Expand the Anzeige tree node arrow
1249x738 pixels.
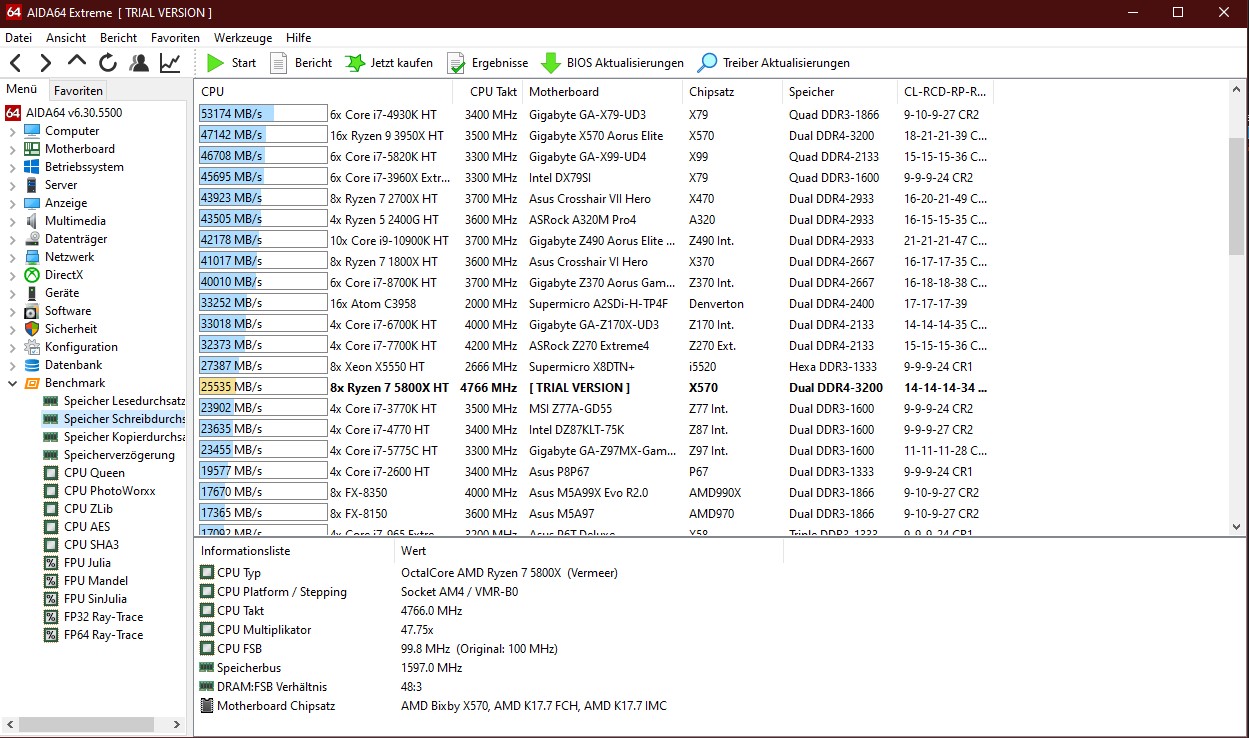12,203
